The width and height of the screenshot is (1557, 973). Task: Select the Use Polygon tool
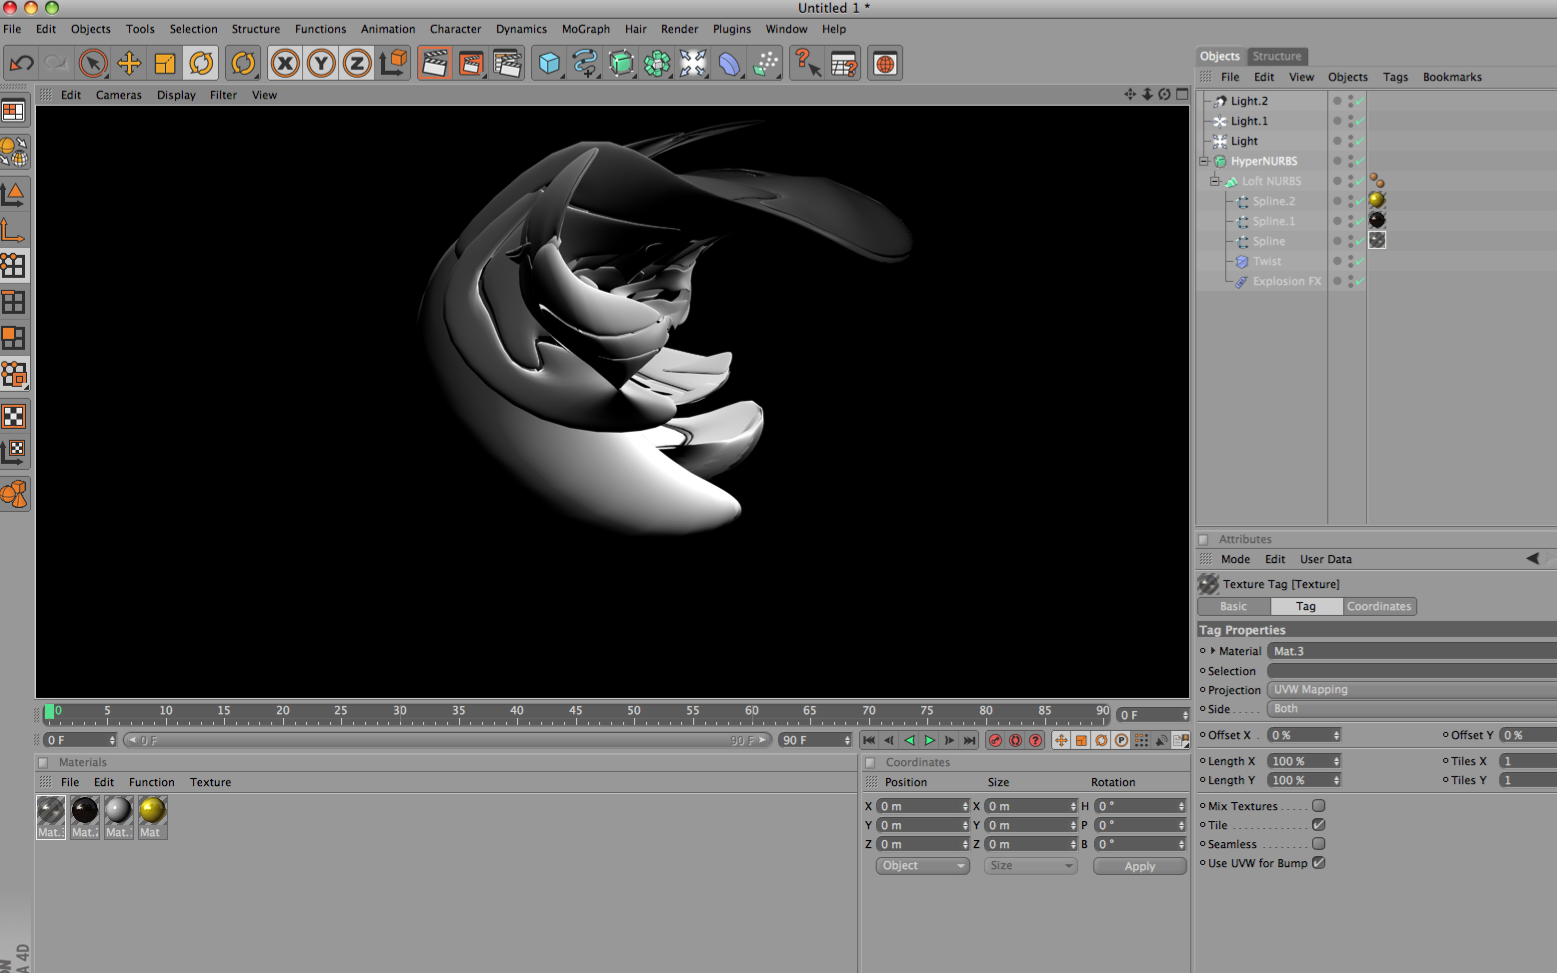tap(13, 338)
